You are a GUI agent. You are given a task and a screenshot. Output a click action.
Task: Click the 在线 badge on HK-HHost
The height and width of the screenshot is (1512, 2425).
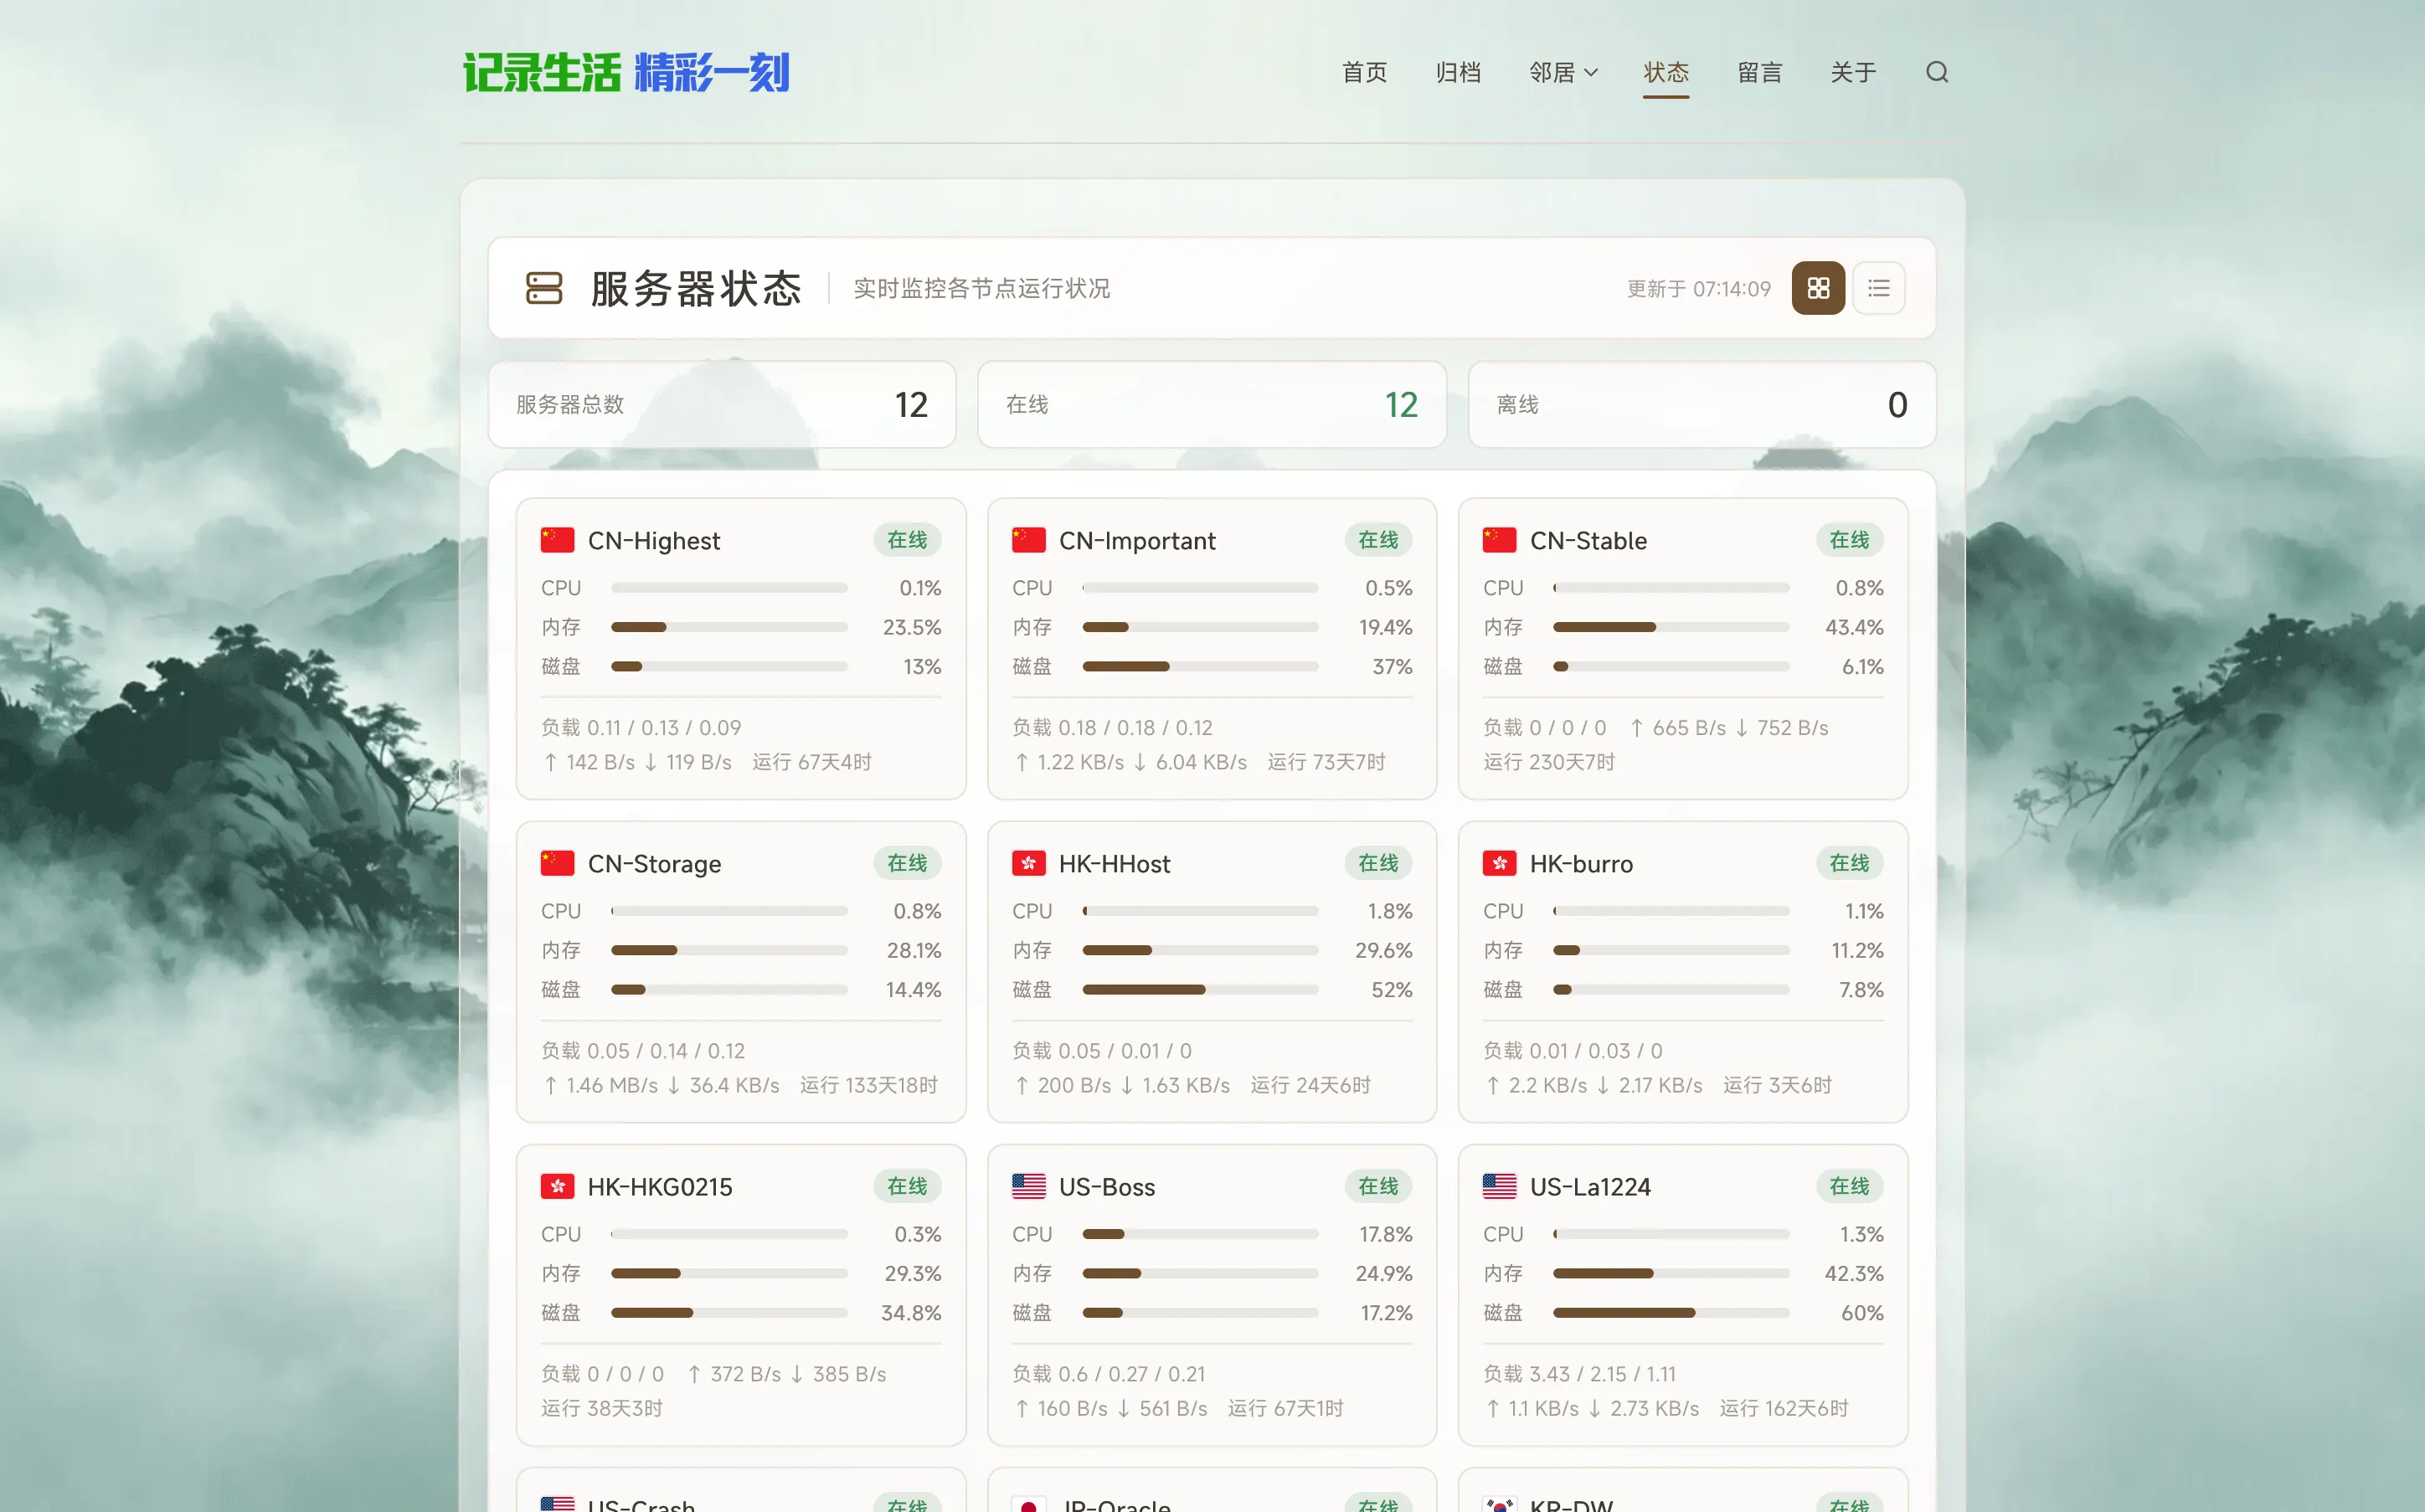point(1378,863)
